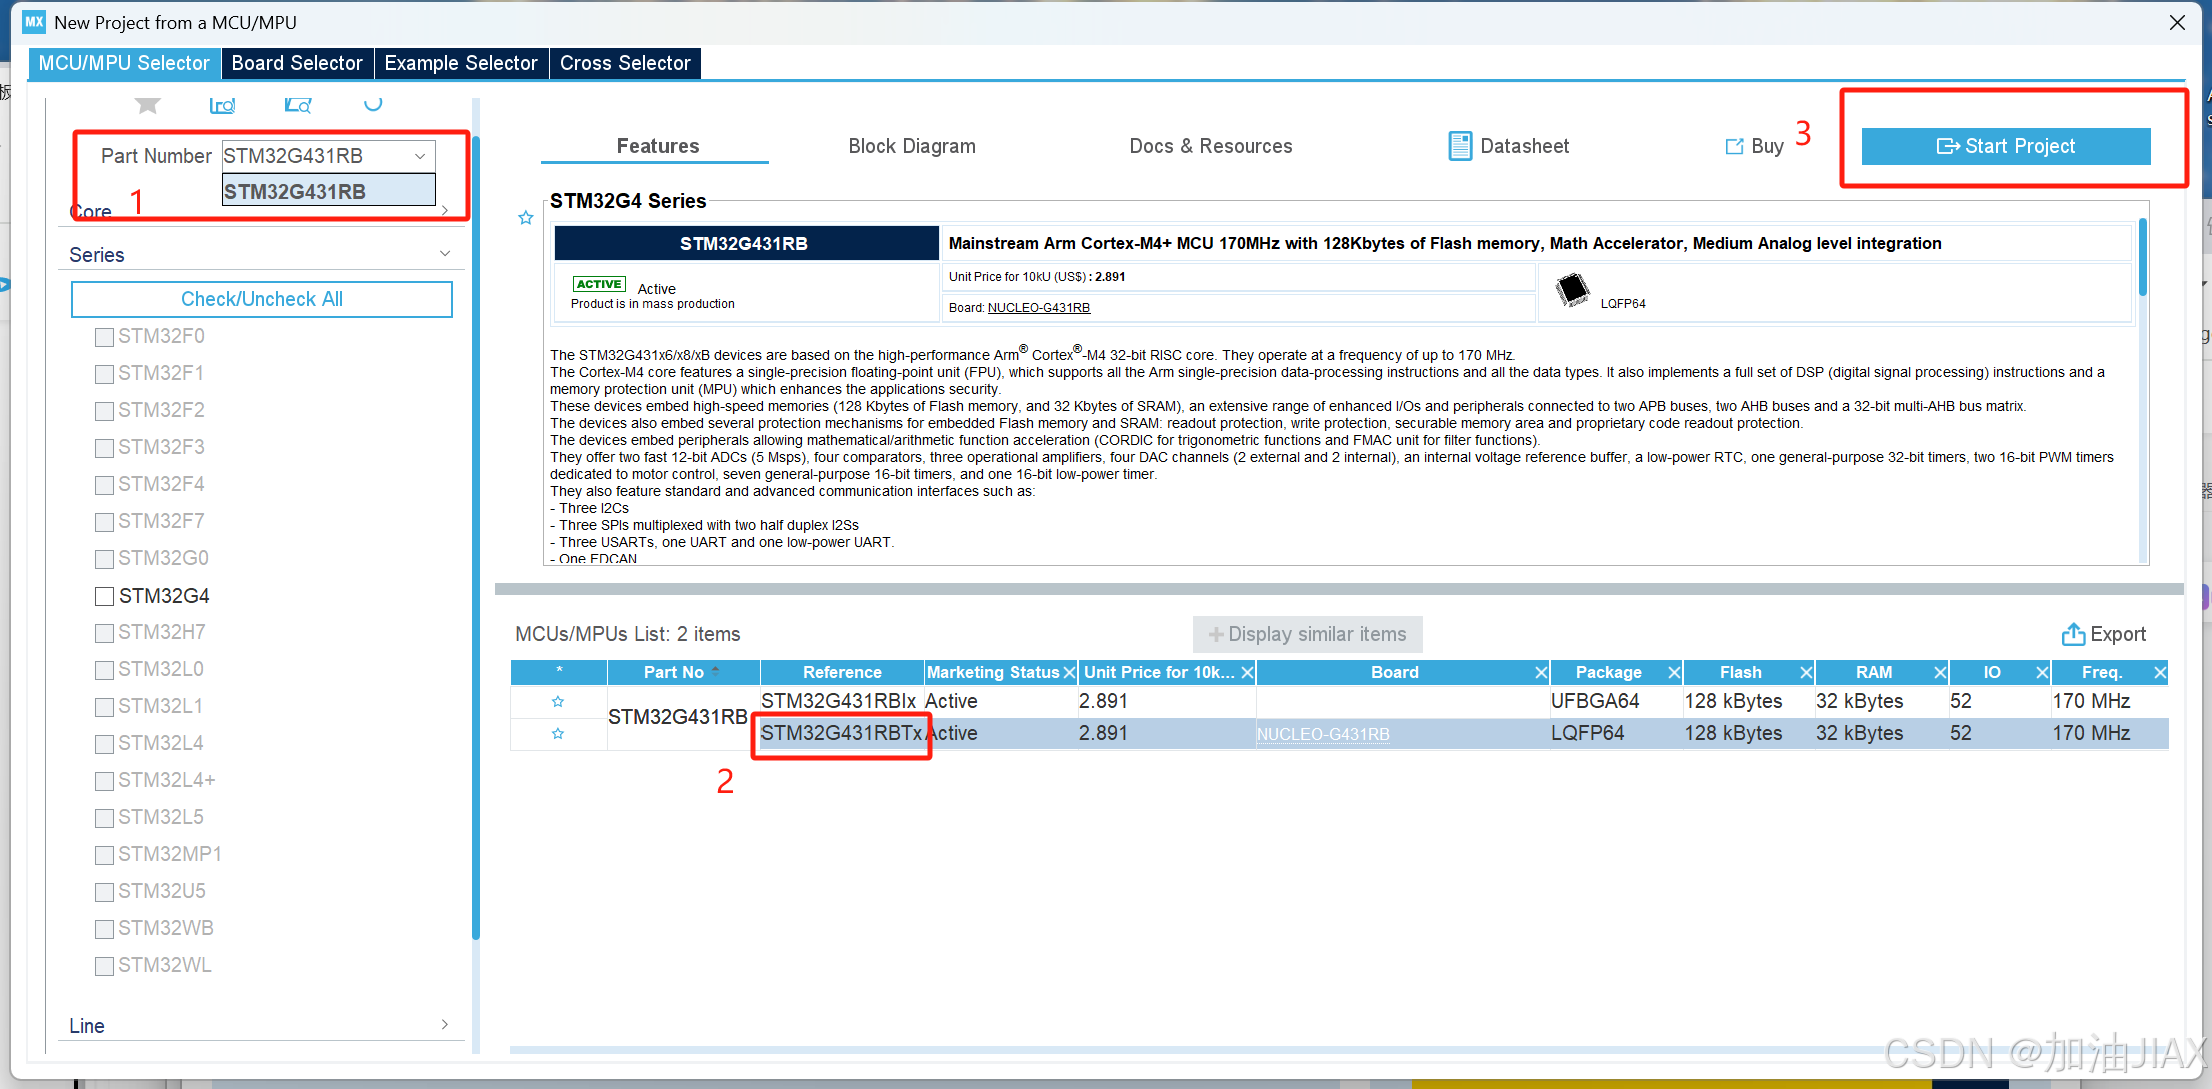This screenshot has width=2212, height=1089.
Task: Click the reset filters circular icon
Action: (373, 104)
